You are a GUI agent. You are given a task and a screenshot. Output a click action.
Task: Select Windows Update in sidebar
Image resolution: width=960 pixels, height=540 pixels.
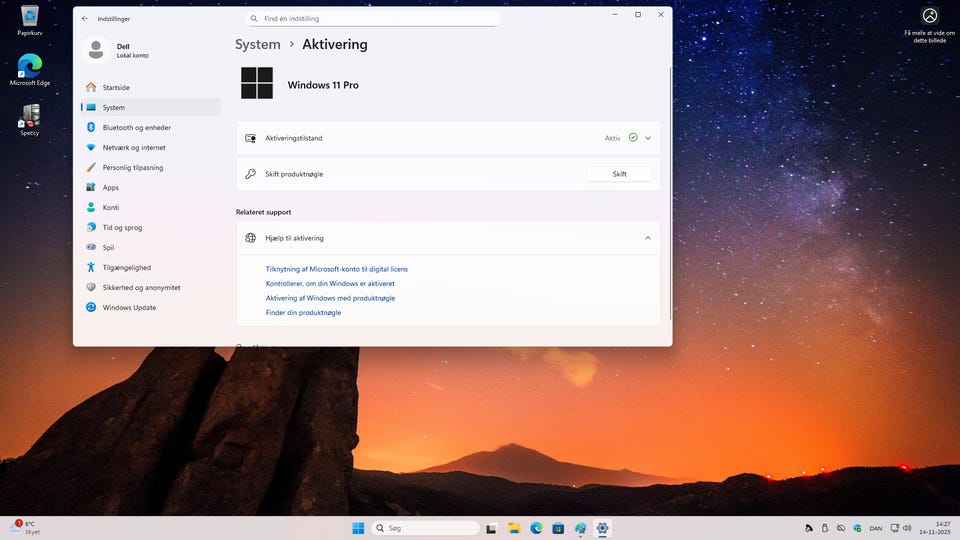(129, 308)
